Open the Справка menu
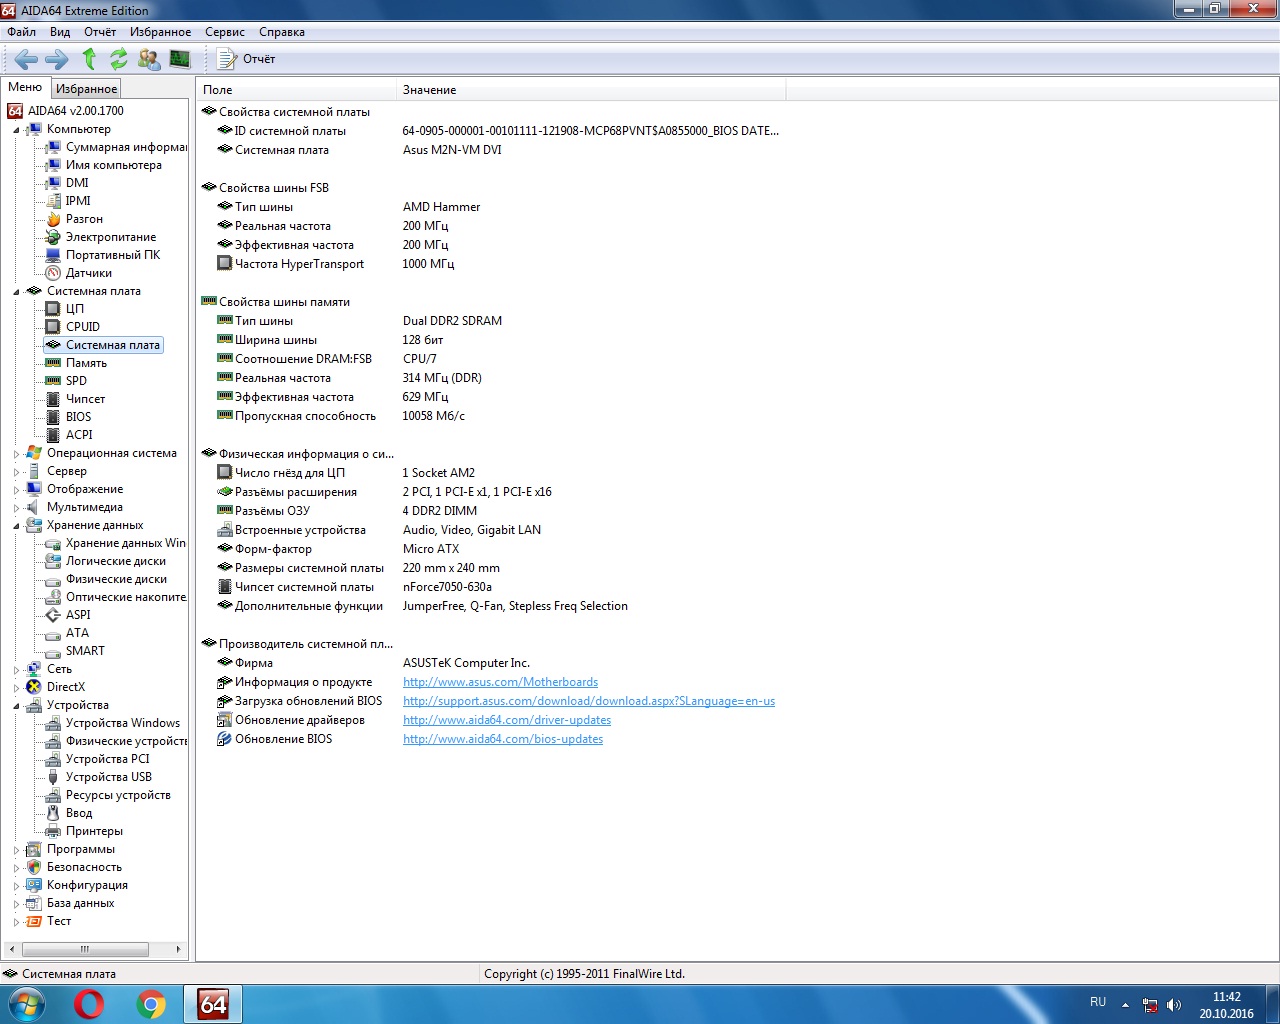This screenshot has width=1280, height=1024. pos(282,32)
